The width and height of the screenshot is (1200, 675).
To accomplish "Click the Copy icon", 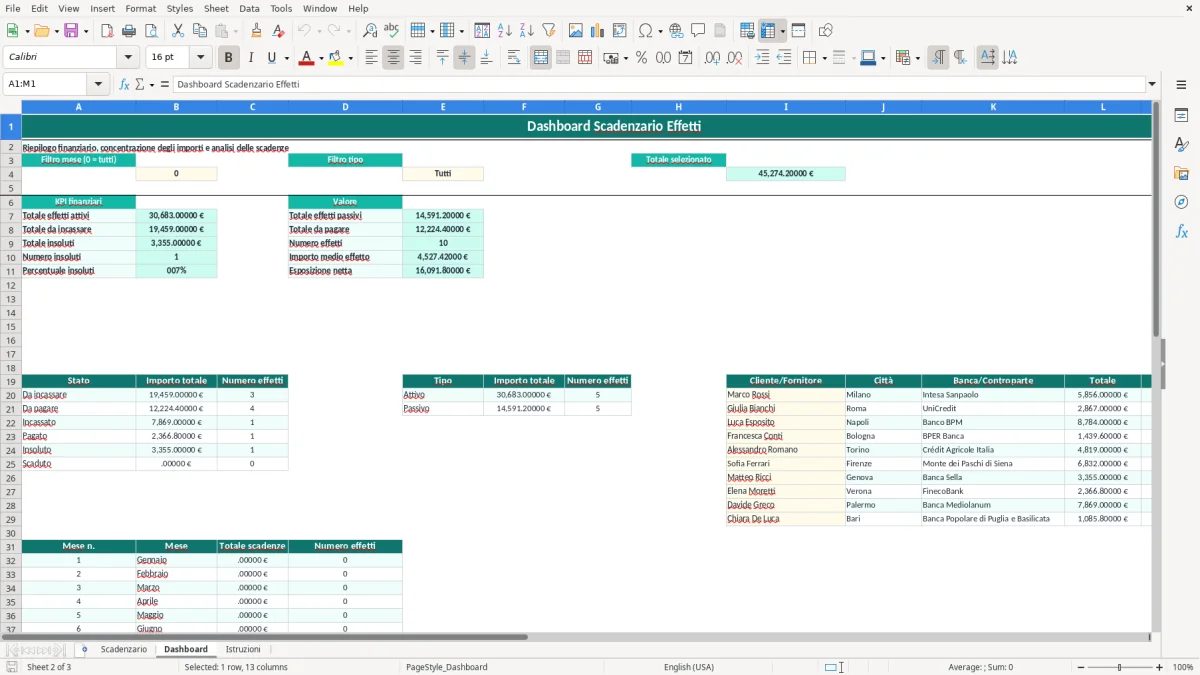I will tap(200, 31).
